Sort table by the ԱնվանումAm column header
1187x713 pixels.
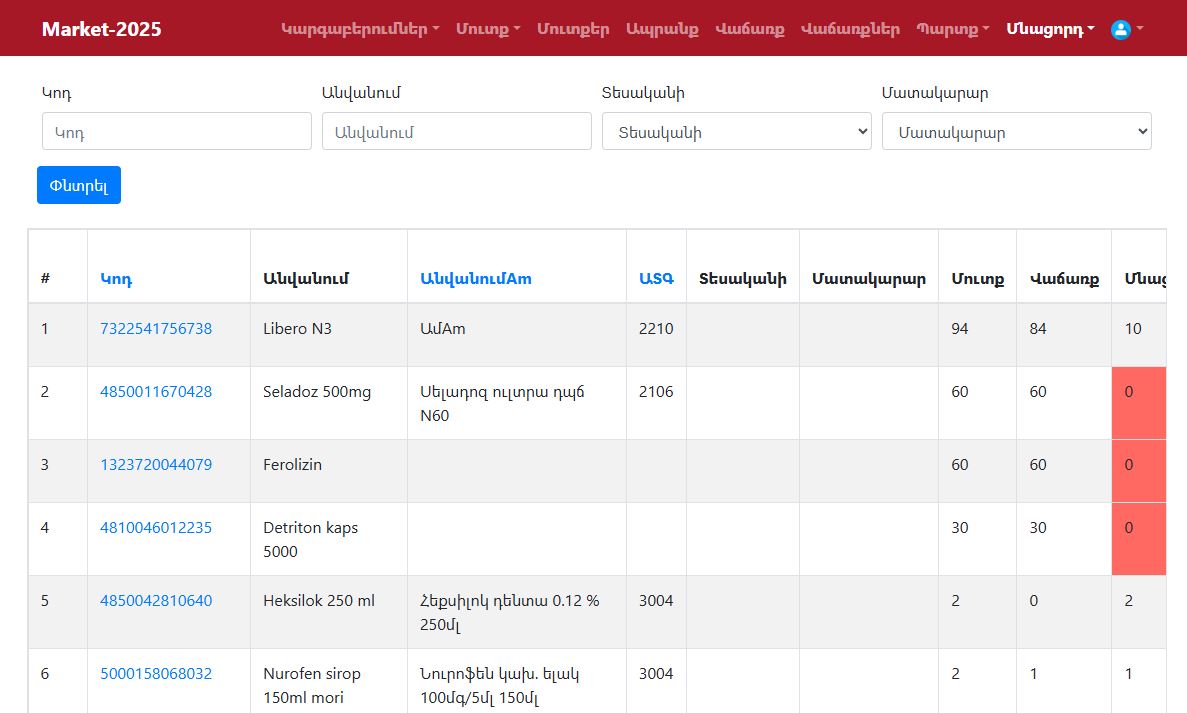(476, 279)
